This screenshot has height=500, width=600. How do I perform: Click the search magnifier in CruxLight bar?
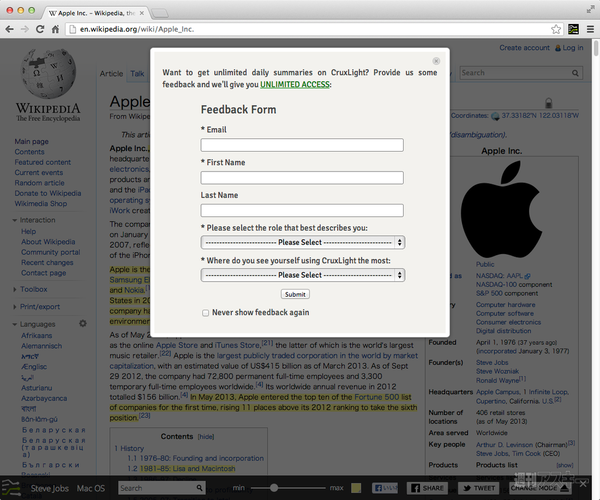(x=199, y=488)
